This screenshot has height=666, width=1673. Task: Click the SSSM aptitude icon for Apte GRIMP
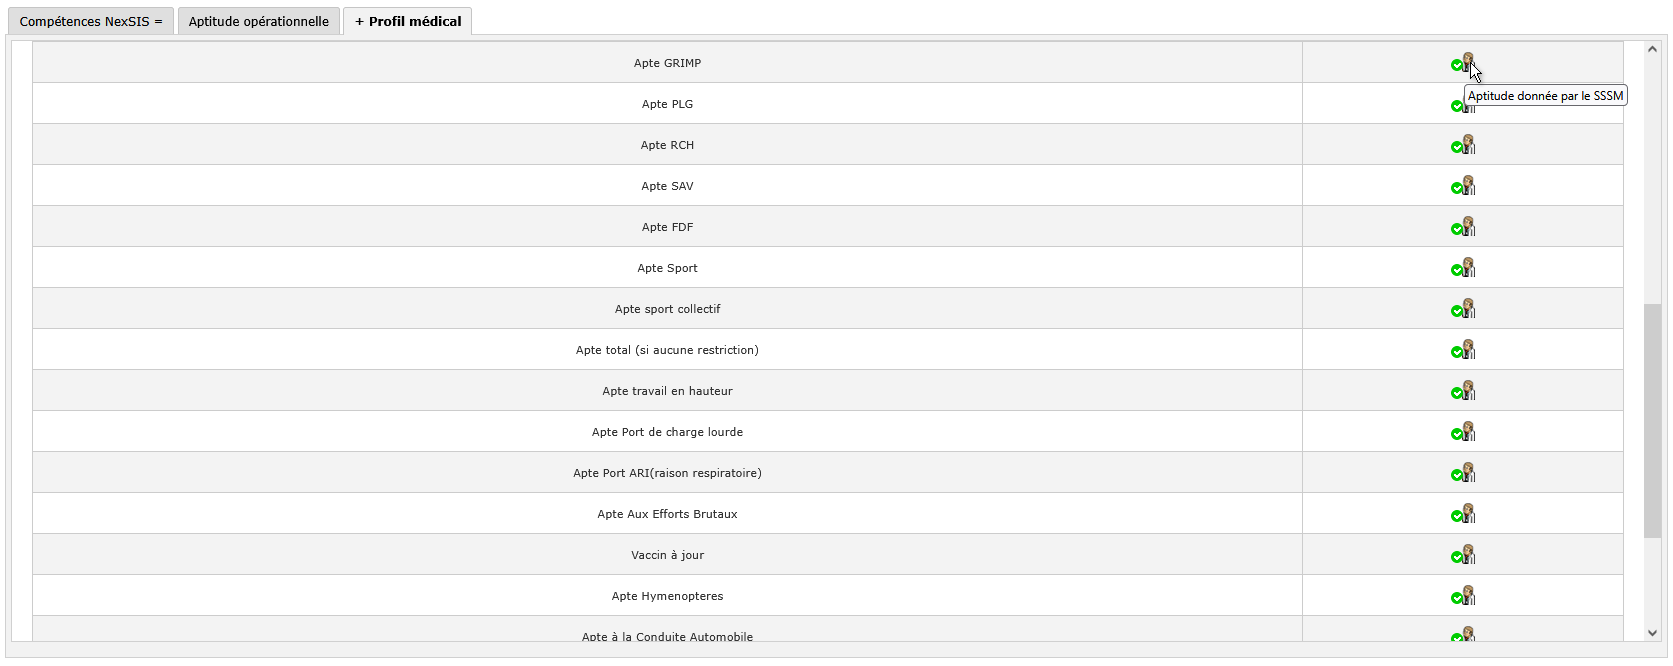[1463, 63]
